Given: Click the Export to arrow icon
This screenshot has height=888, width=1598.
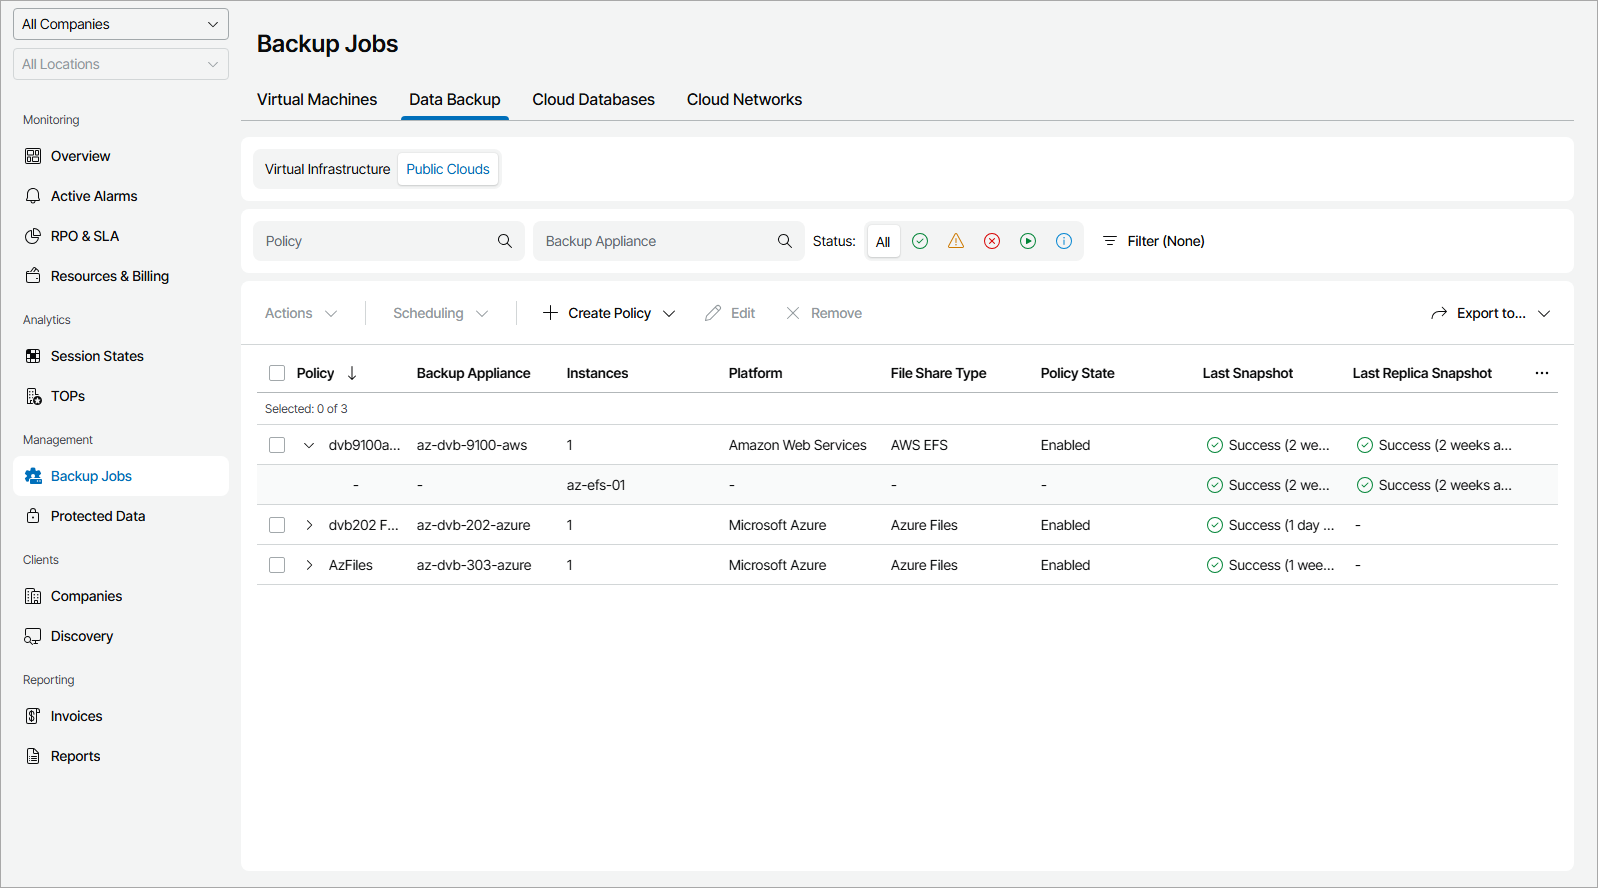Looking at the screenshot, I should pos(1439,313).
